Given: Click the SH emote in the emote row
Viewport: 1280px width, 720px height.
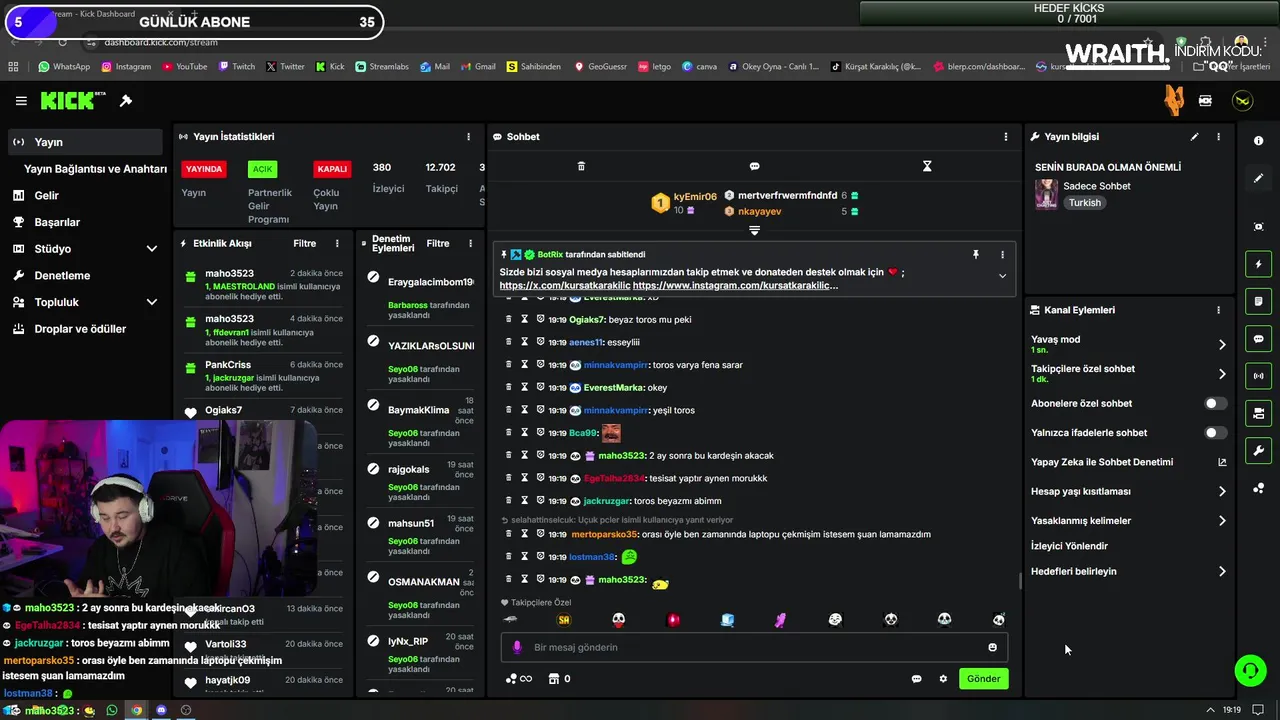Looking at the screenshot, I should [x=564, y=620].
